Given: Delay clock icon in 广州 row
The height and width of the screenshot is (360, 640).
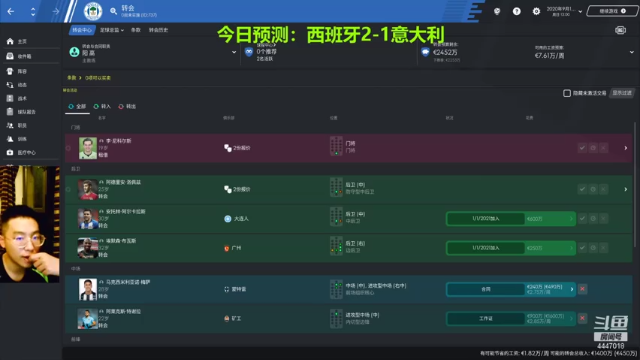Looking at the screenshot, I should click(593, 248).
